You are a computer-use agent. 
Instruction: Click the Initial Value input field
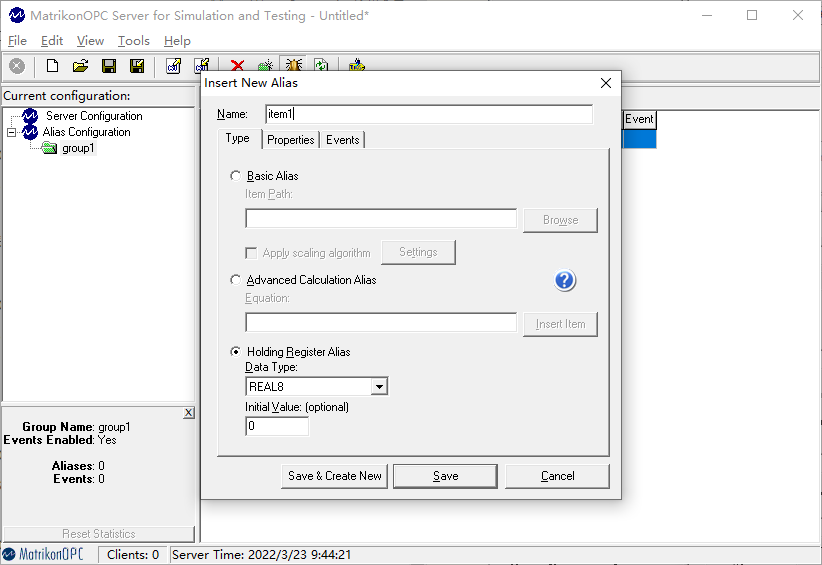(277, 426)
